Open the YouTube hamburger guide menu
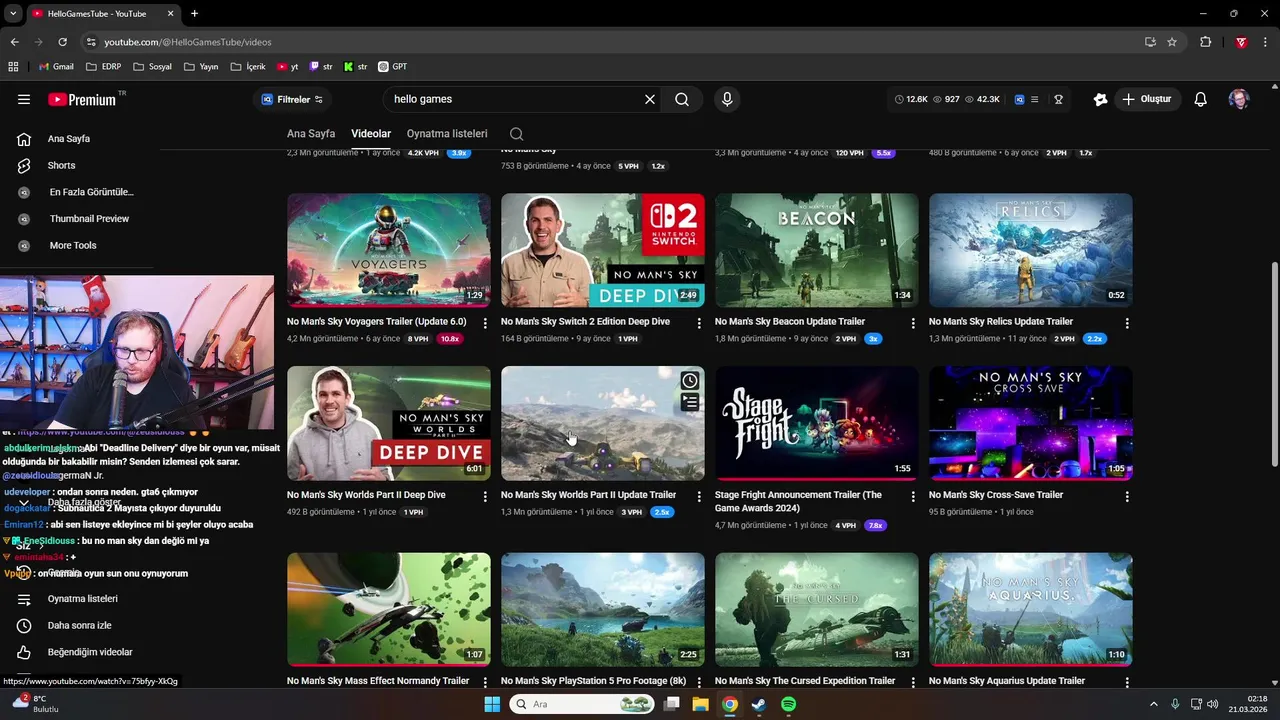Screen dimensions: 1280x720 click(24, 99)
